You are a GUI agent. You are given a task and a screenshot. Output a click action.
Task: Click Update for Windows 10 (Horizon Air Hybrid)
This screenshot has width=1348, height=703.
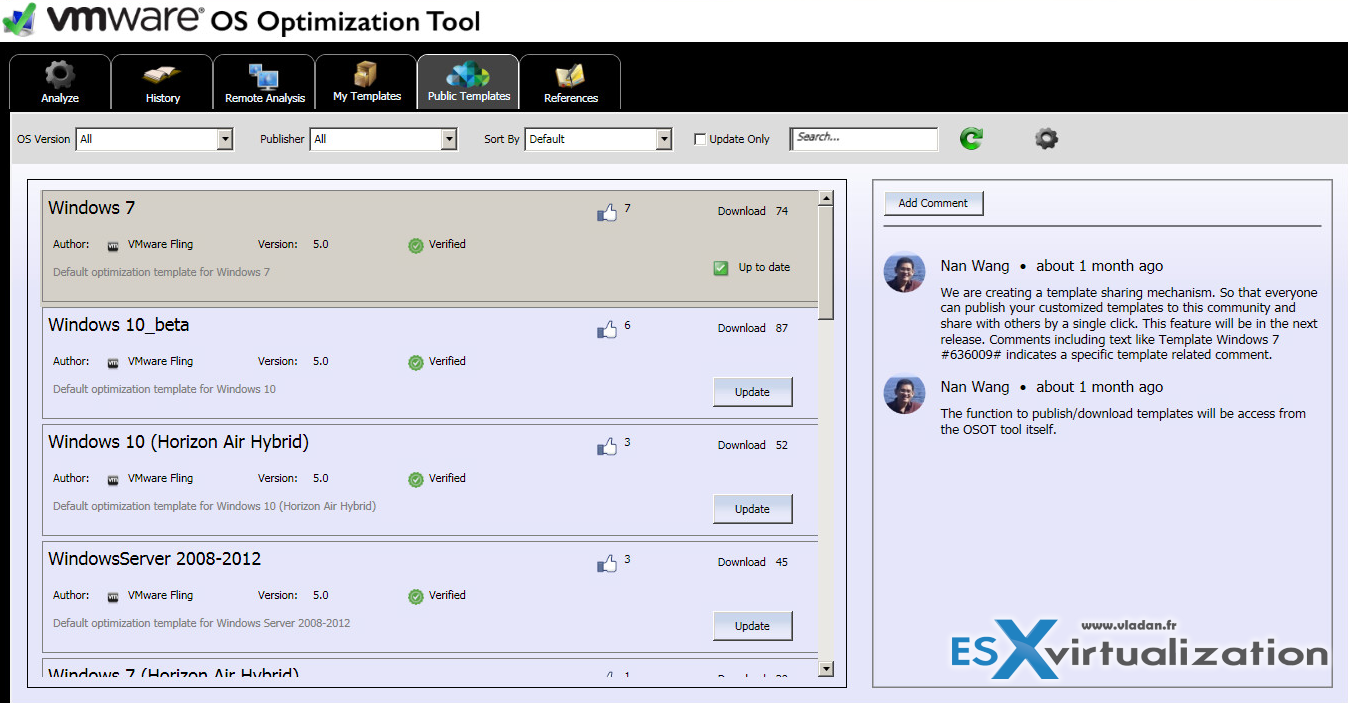pyautogui.click(x=752, y=509)
